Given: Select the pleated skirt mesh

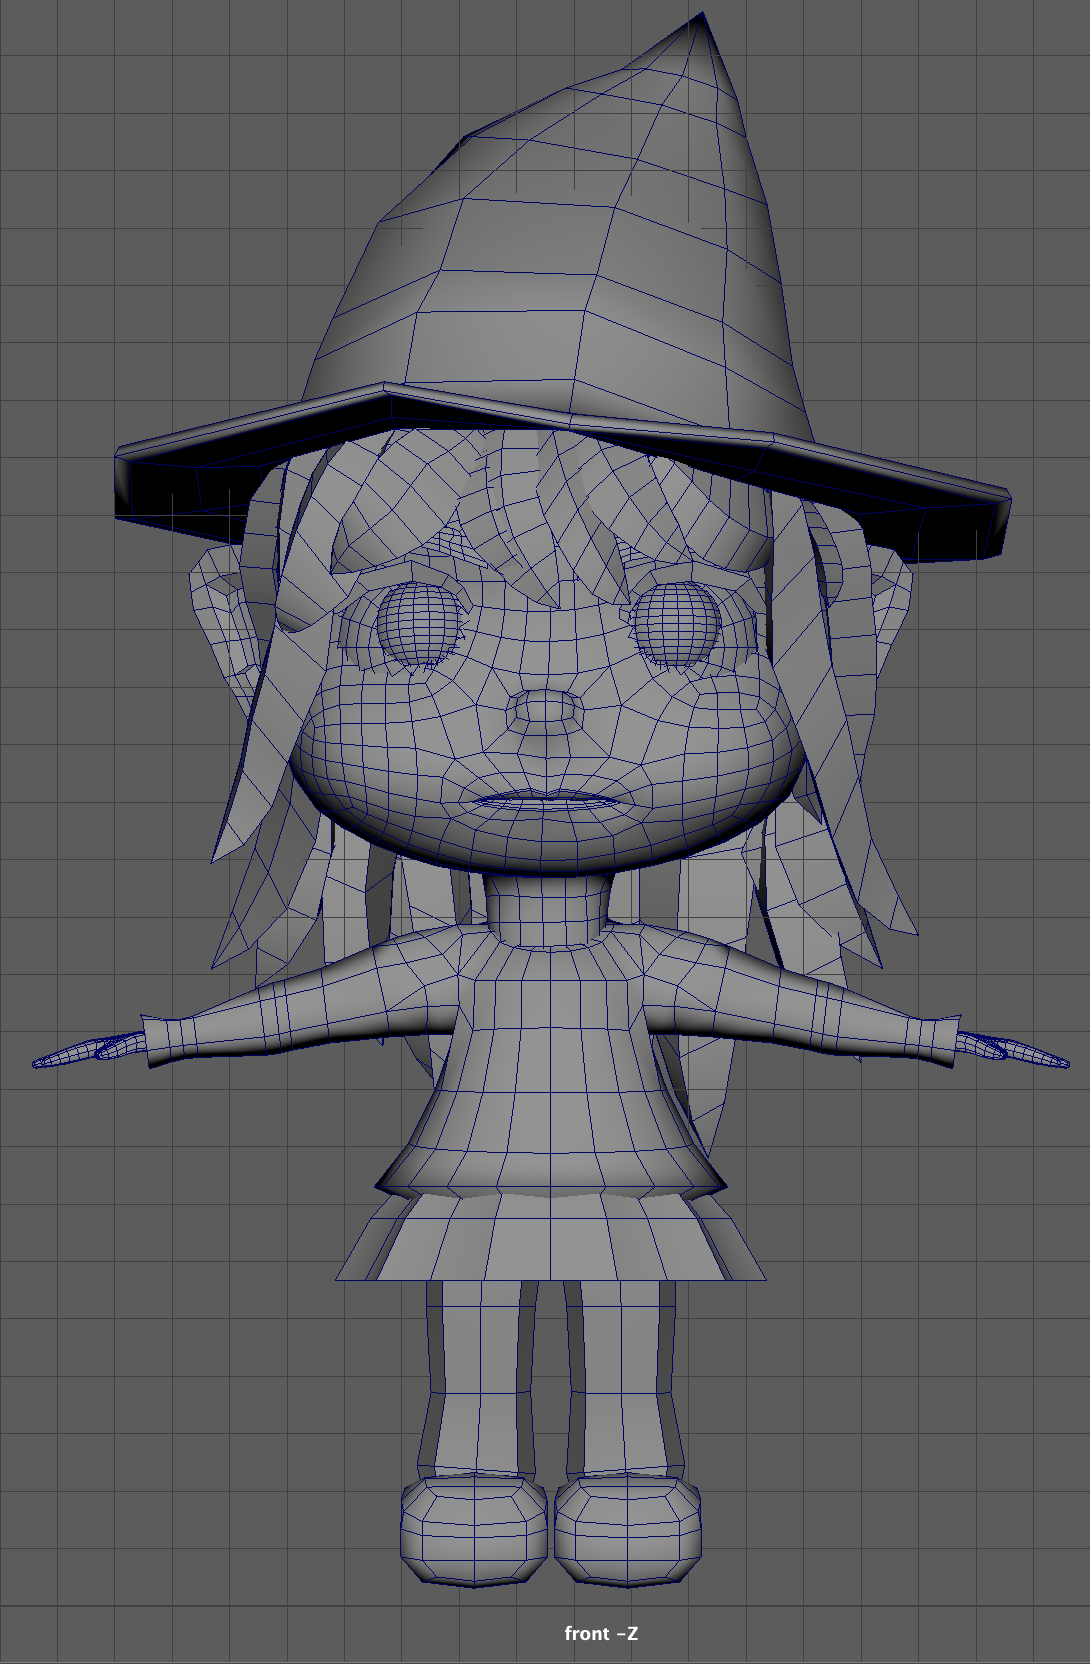Looking at the screenshot, I should pyautogui.click(x=551, y=1235).
